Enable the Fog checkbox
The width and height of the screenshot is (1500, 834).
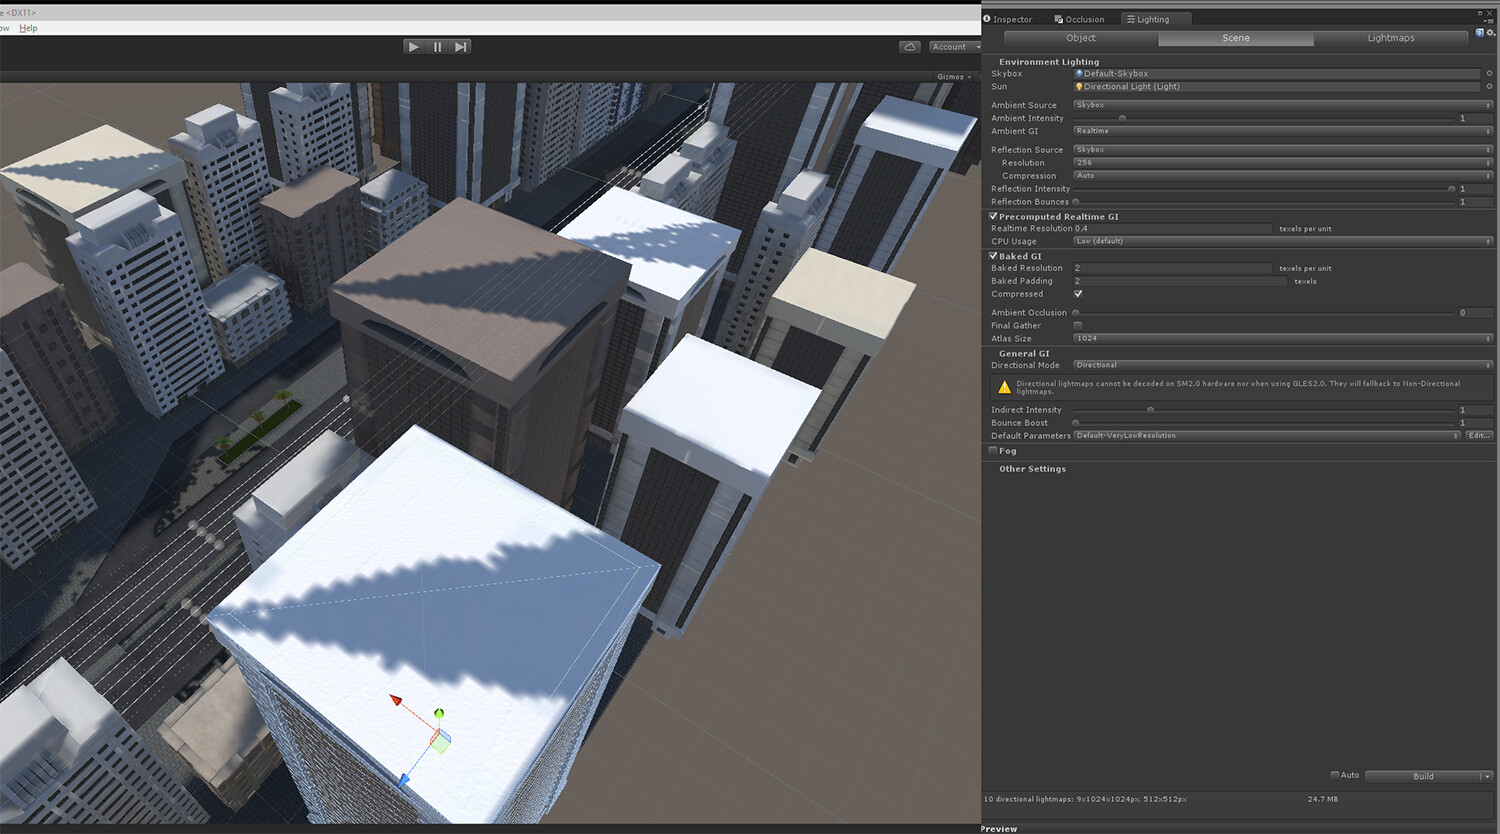(x=993, y=451)
